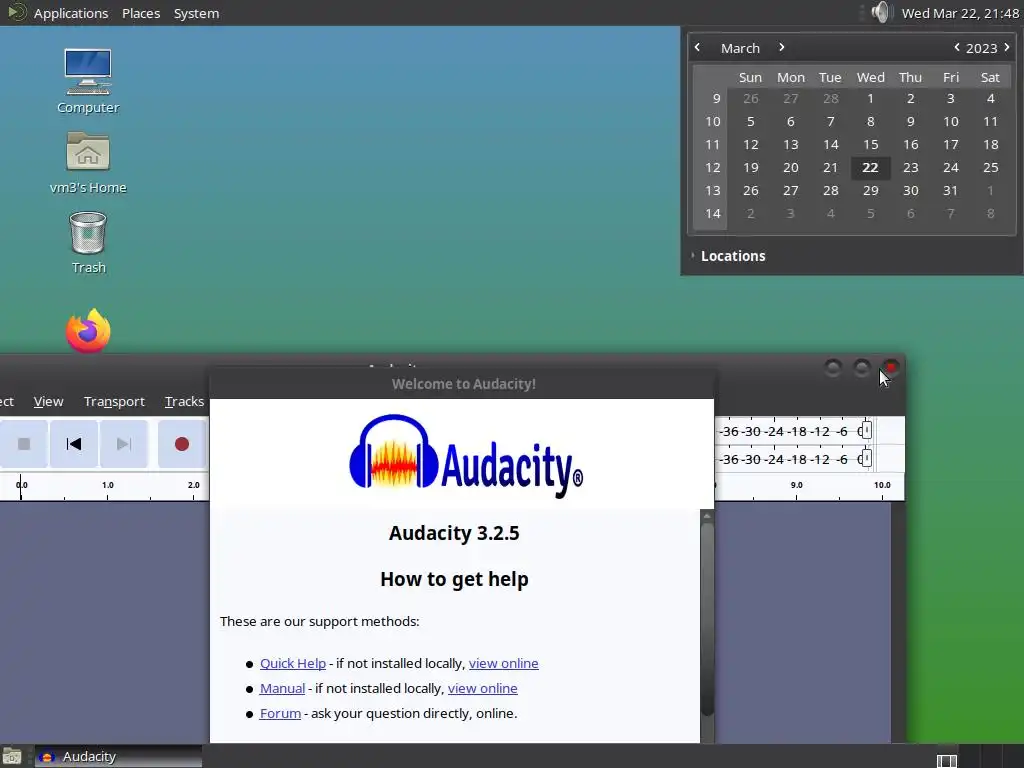Click the welcome dialog vertical scrollbar
1024x768 pixels.
point(707,617)
